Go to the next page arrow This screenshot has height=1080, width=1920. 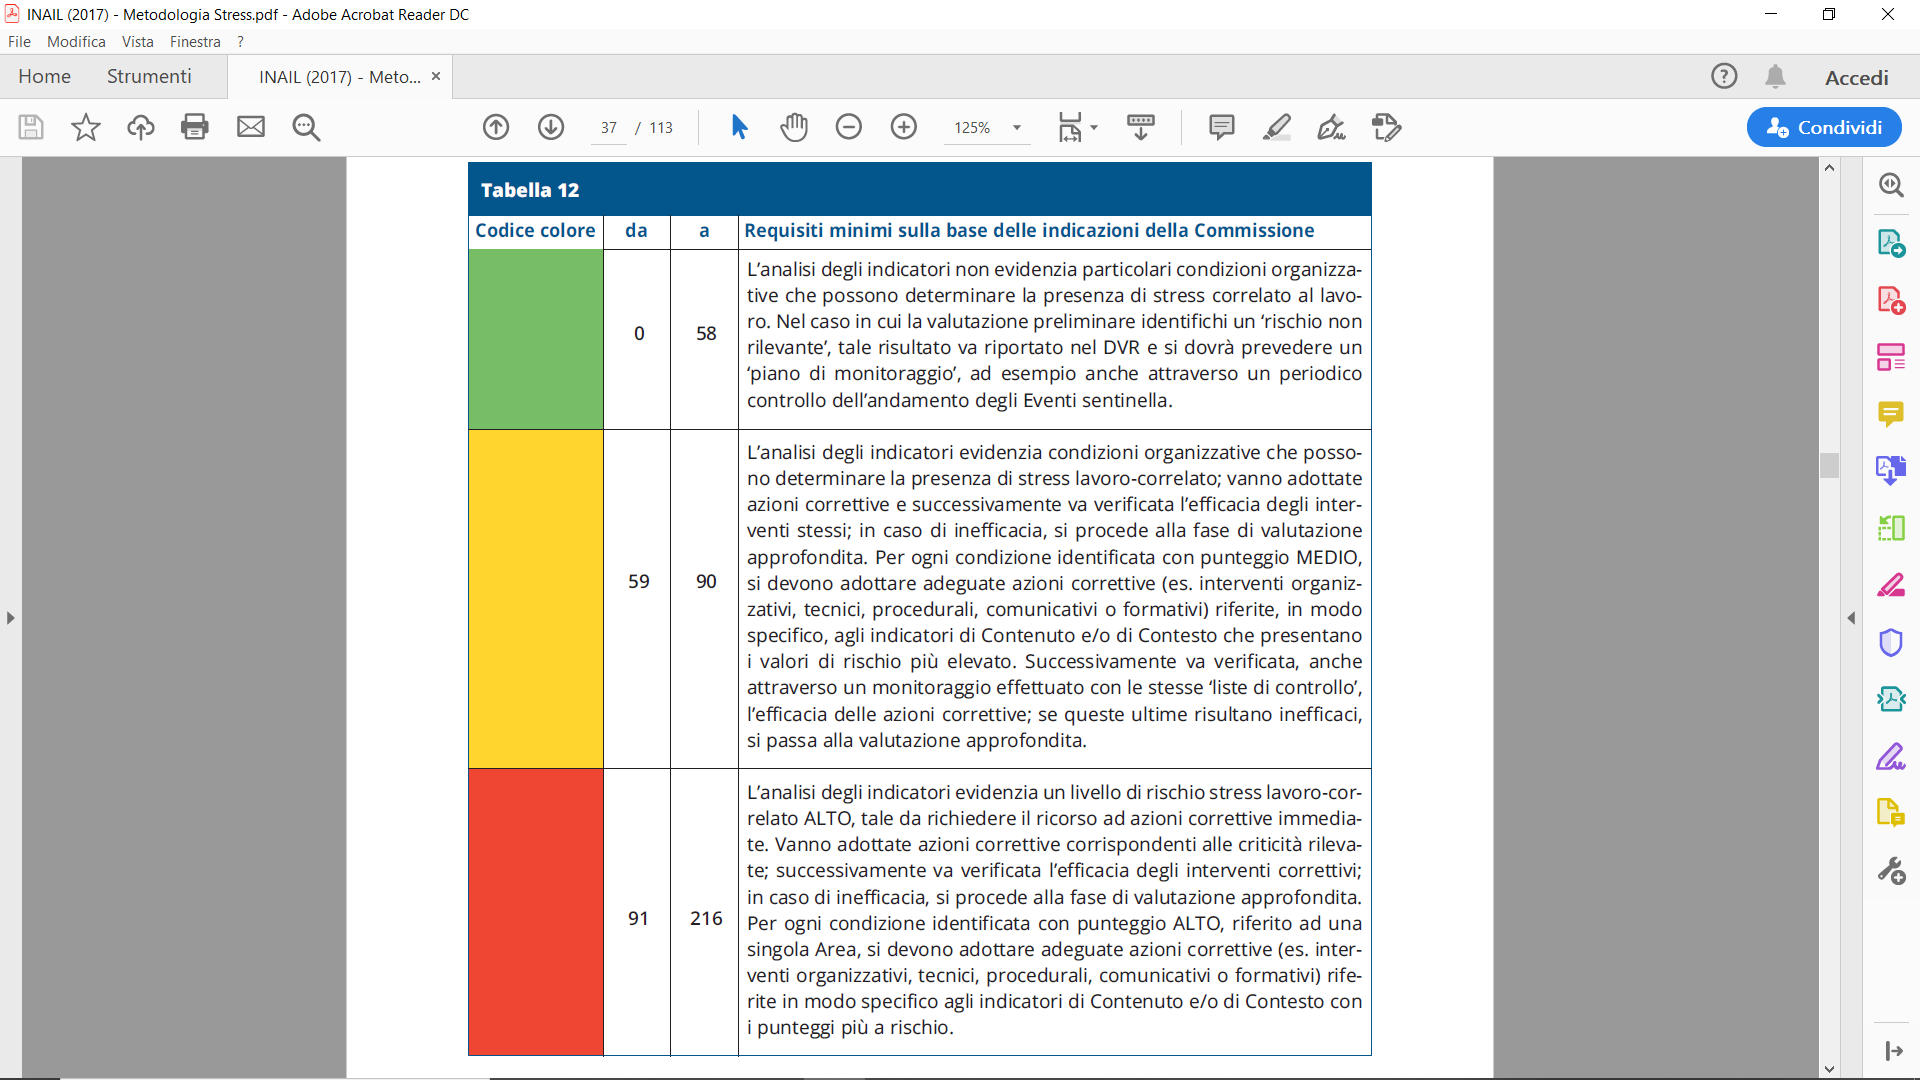[x=551, y=127]
